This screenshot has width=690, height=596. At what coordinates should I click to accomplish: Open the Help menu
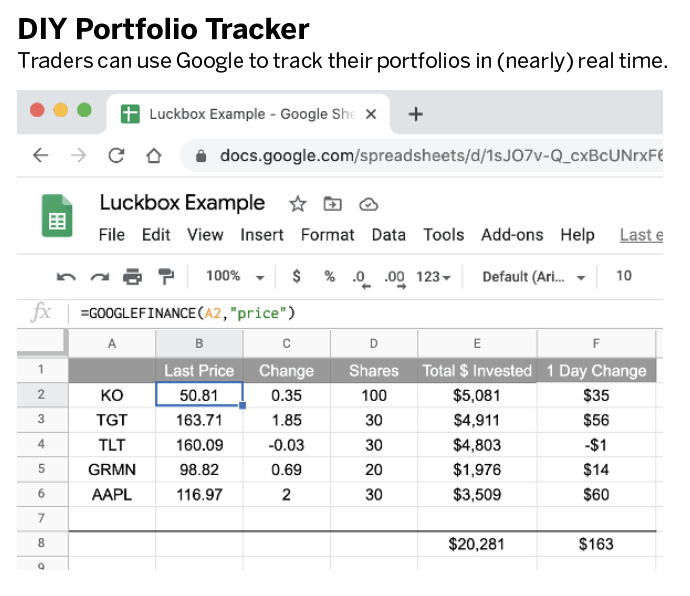(577, 235)
